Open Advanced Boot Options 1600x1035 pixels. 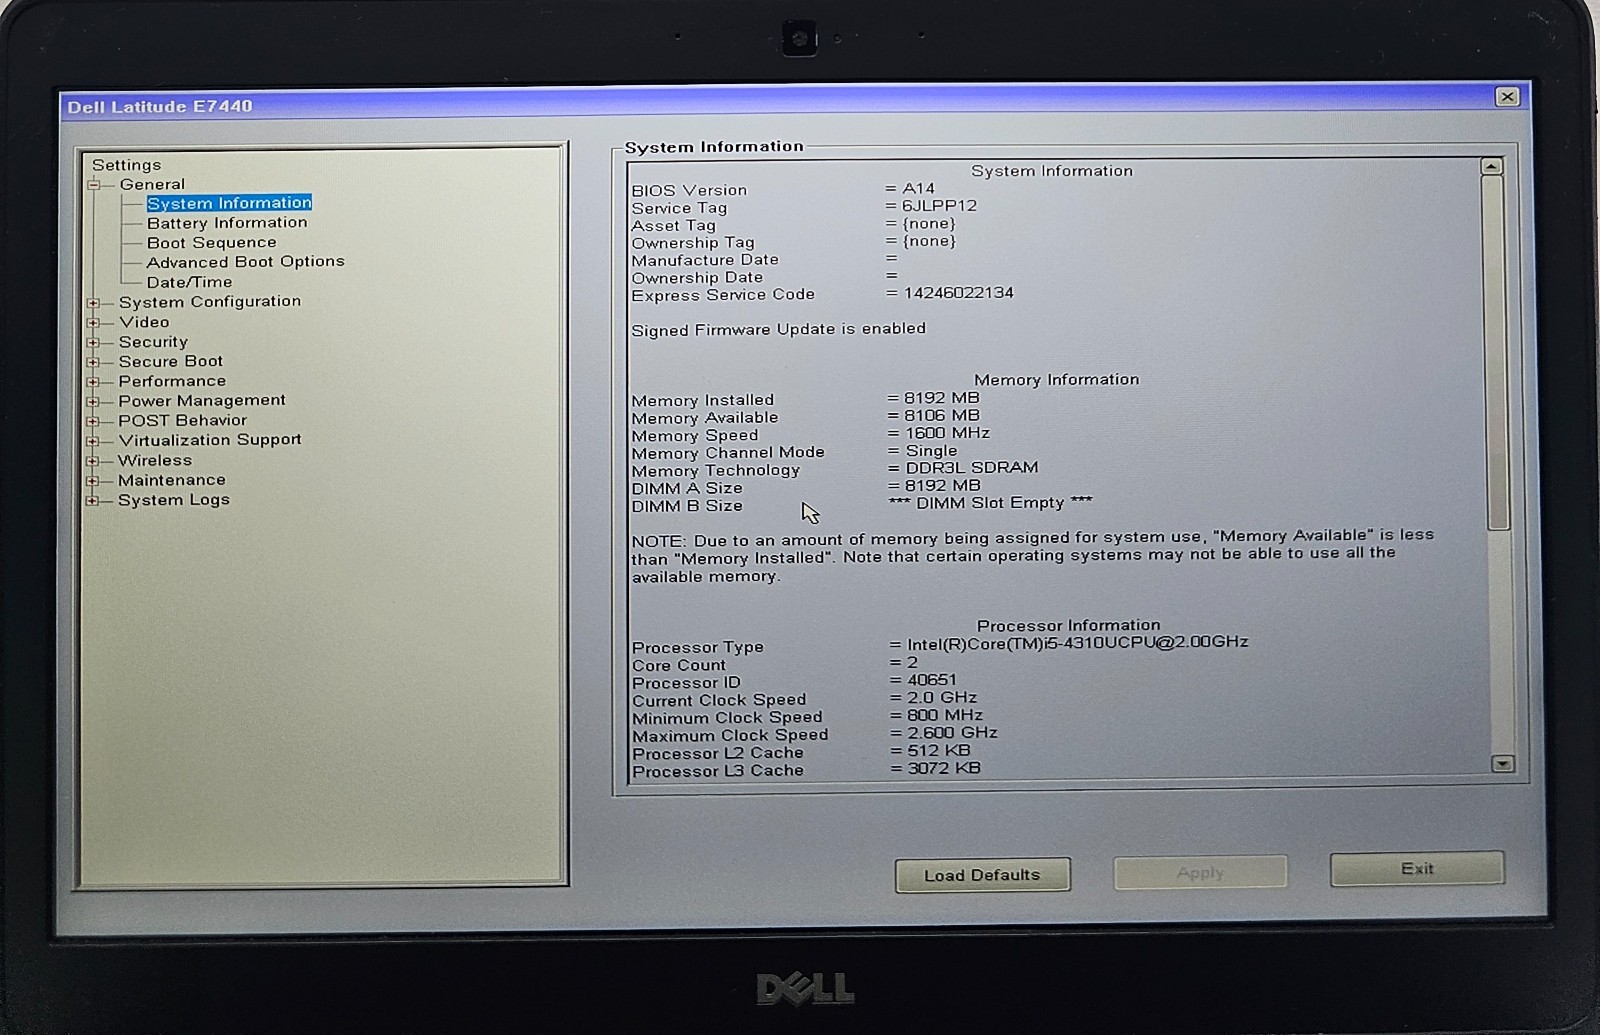pyautogui.click(x=245, y=262)
